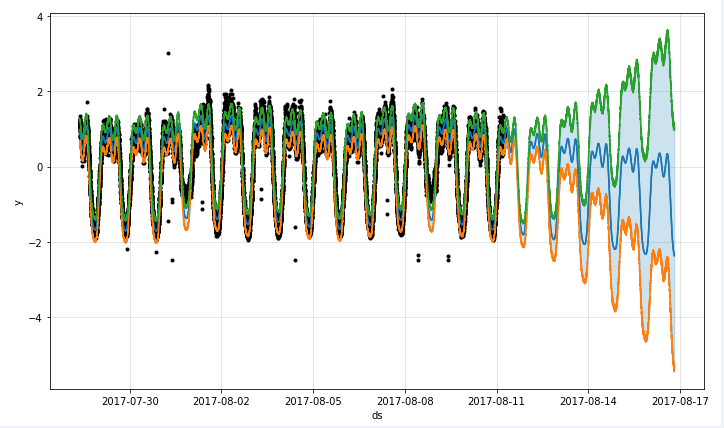Click the "y" y-axis title
This screenshot has height=428, width=724.
pyautogui.click(x=18, y=201)
